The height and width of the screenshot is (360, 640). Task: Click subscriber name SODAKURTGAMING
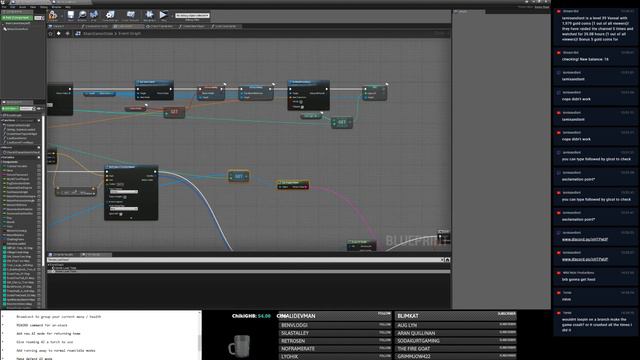(418, 341)
